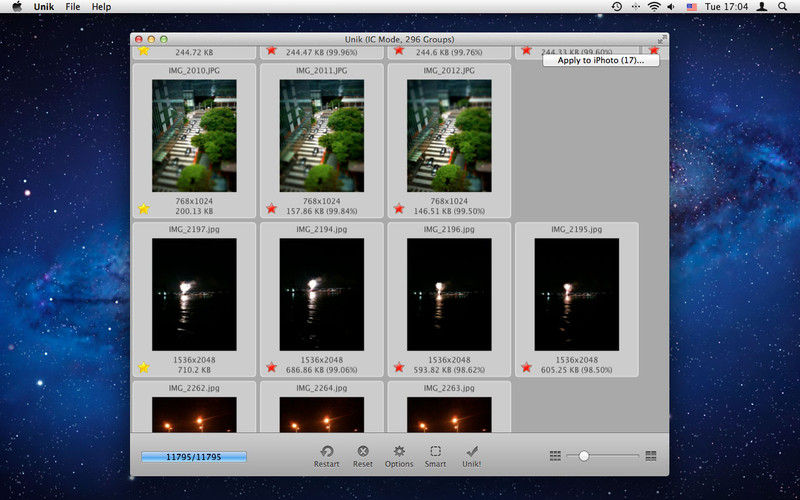800x500 pixels.
Task: Select the IMG_2011.JPG thumbnail
Action: [x=321, y=136]
